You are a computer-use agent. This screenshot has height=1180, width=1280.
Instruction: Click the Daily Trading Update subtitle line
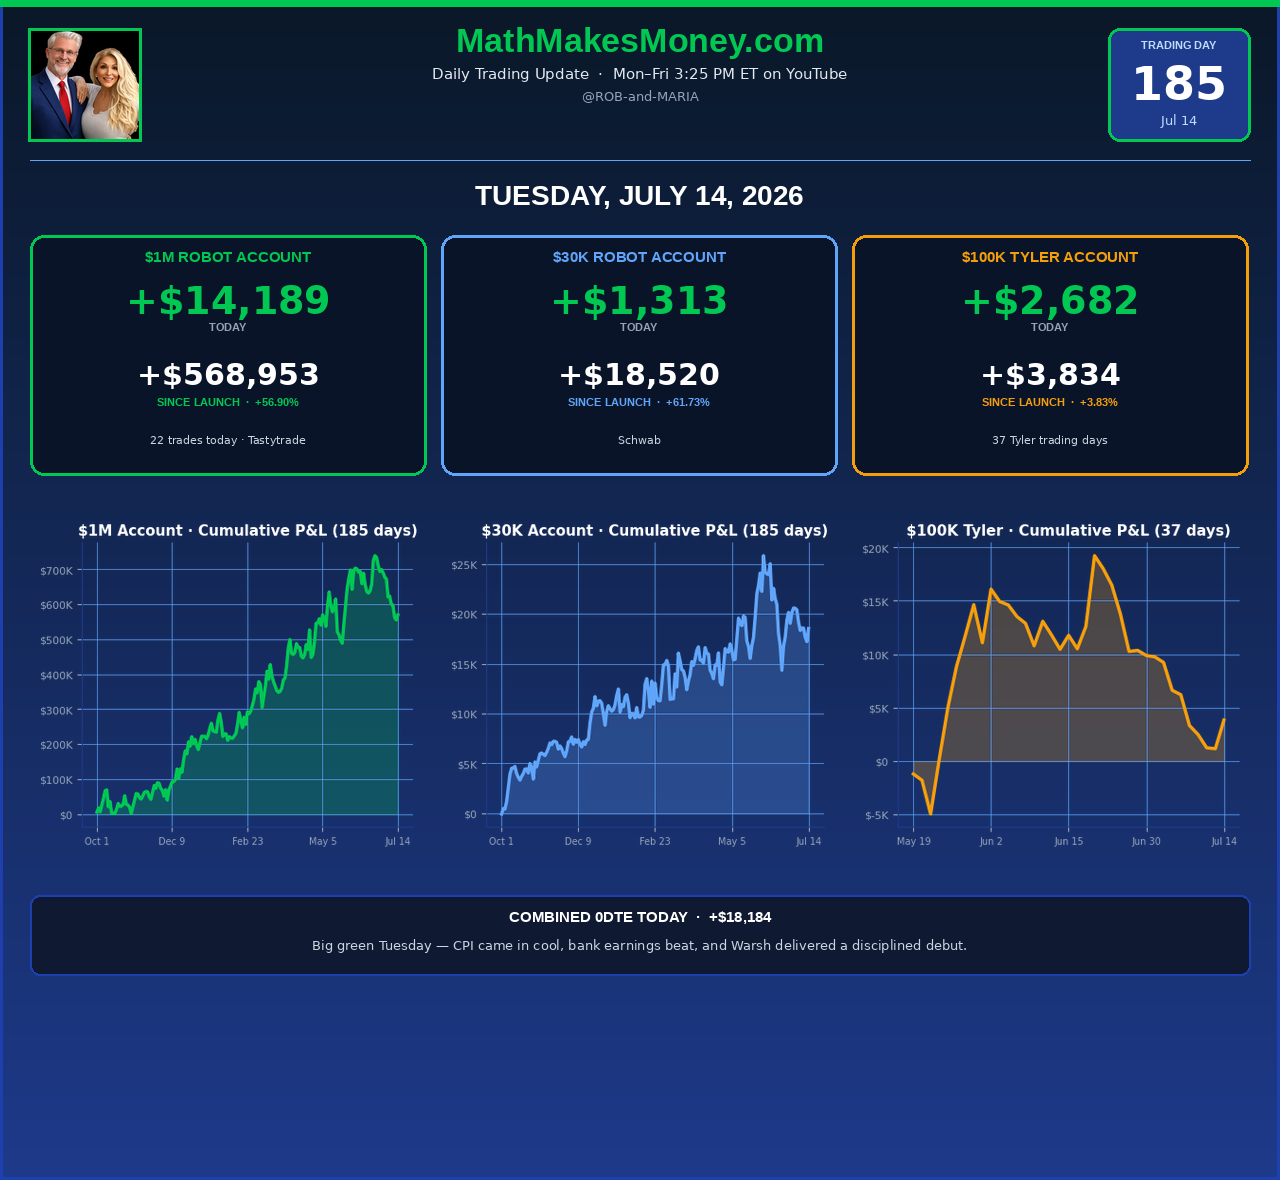(640, 74)
